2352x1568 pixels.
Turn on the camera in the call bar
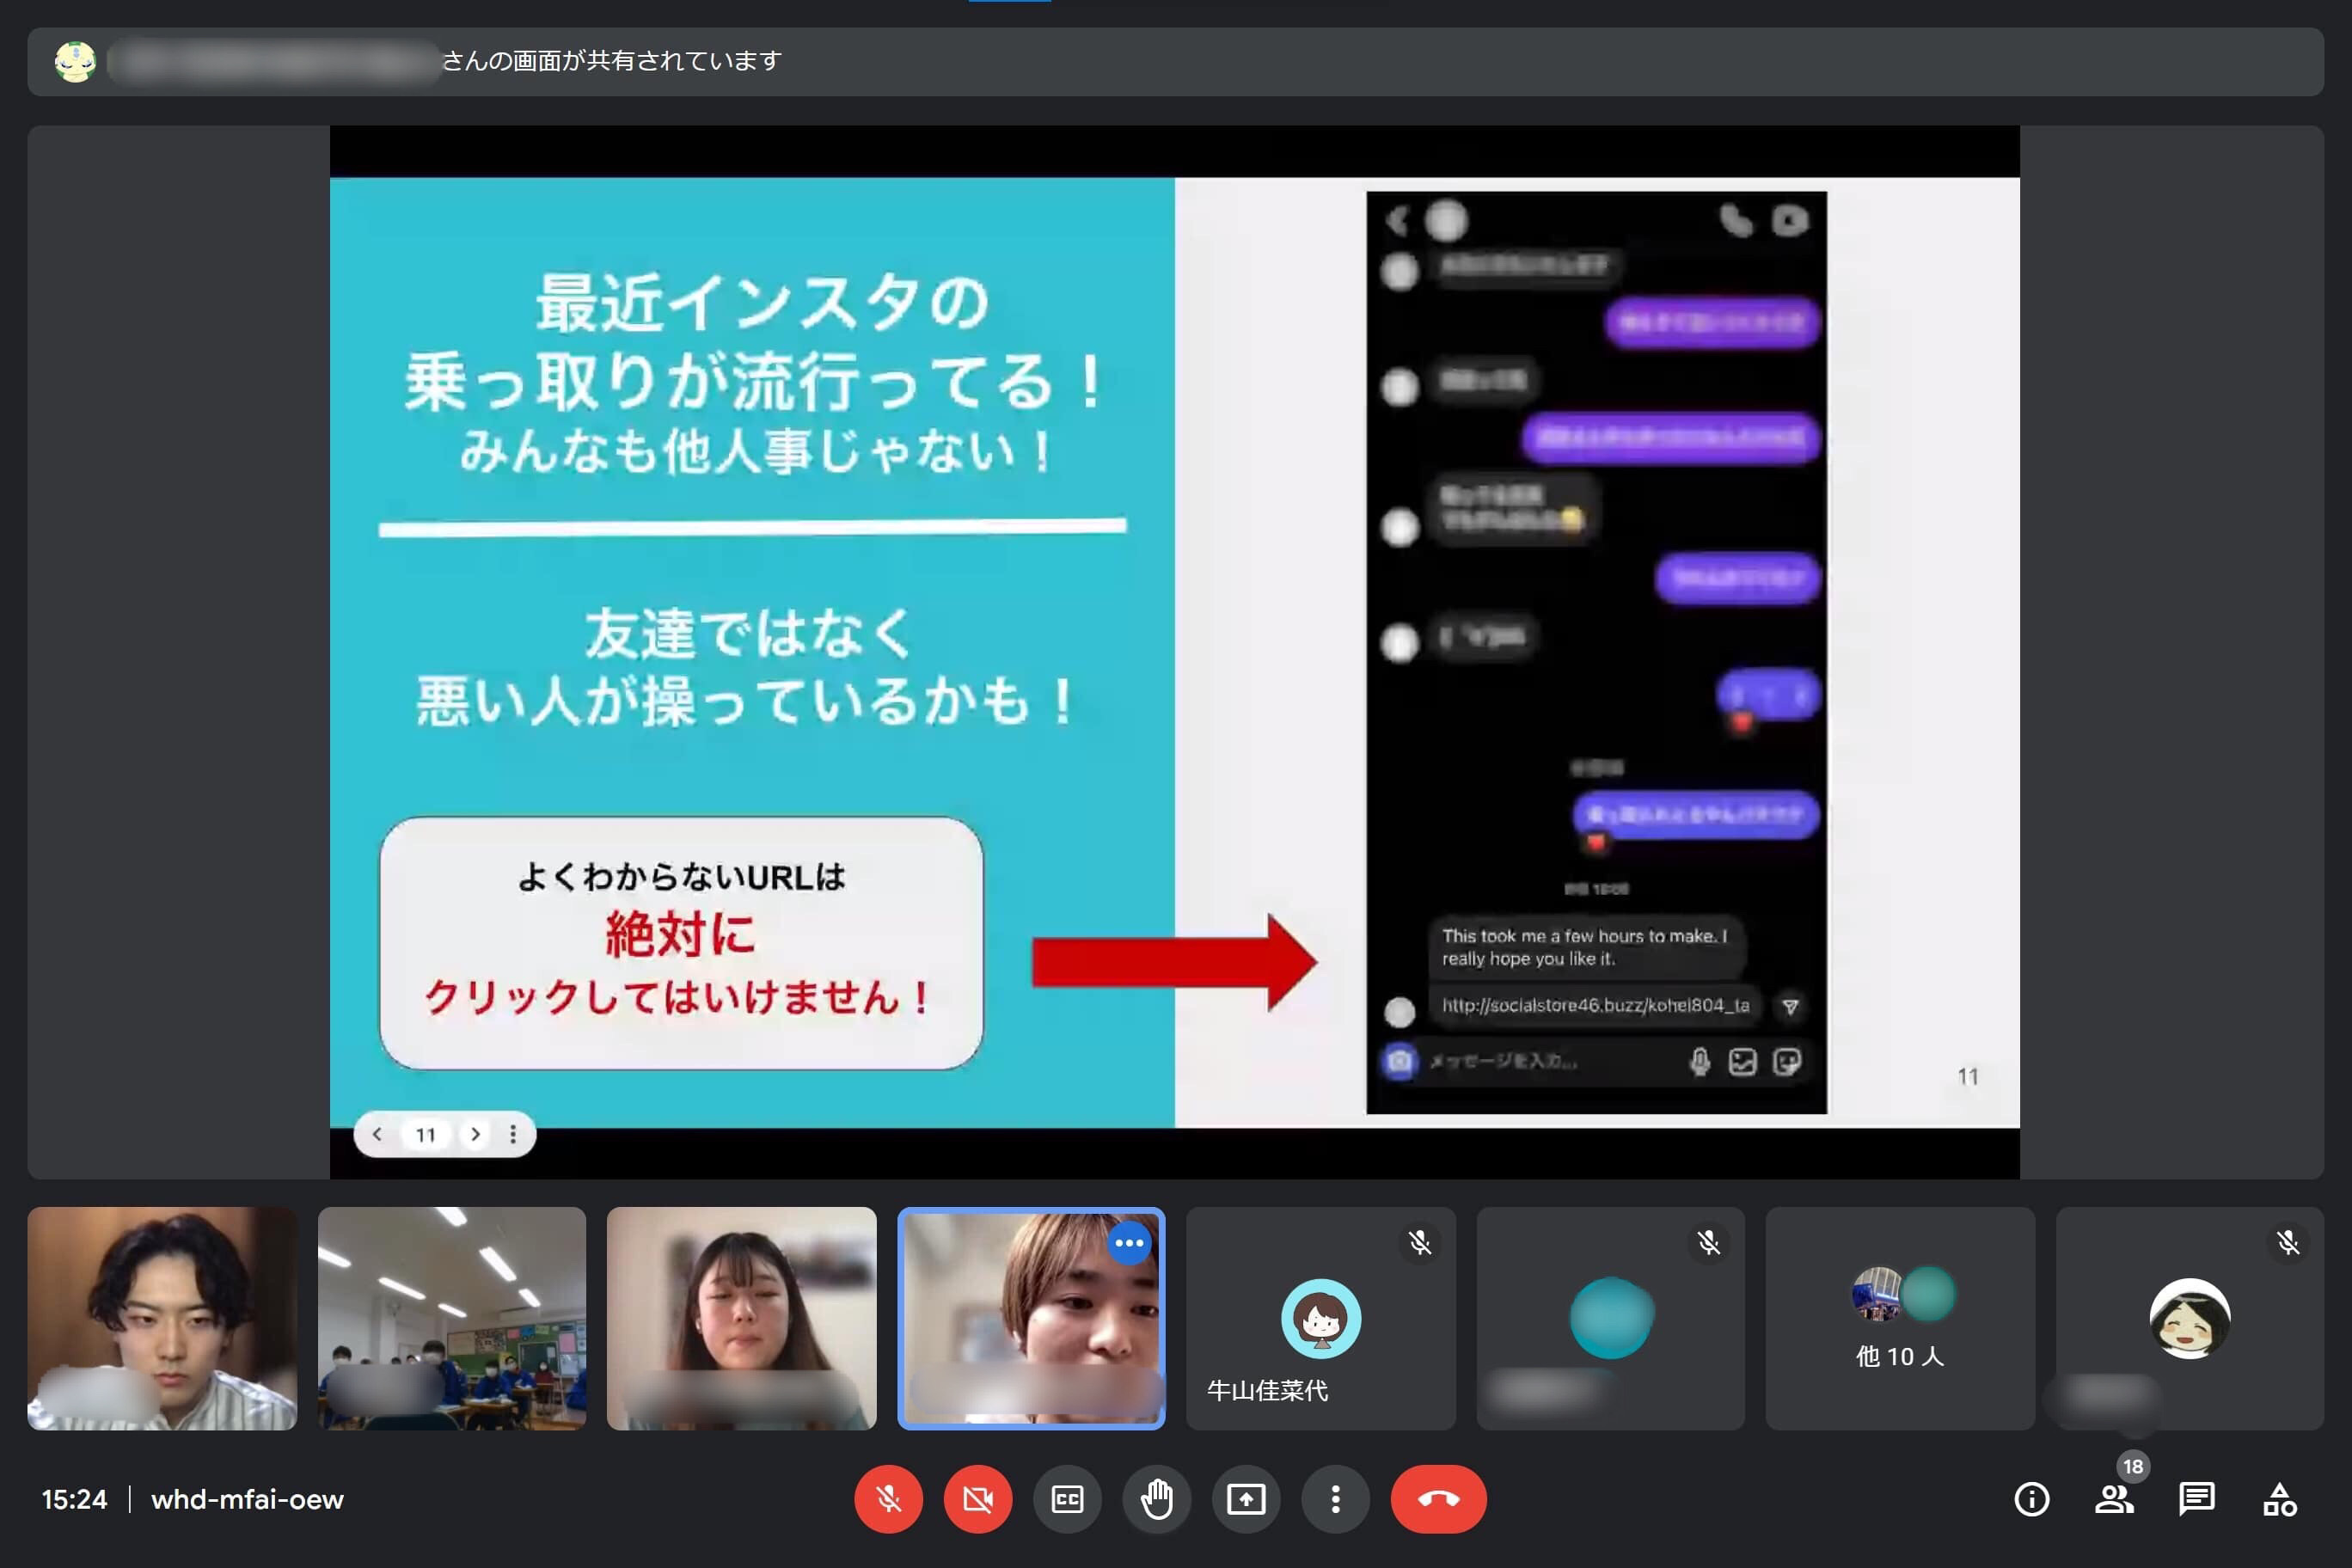coord(977,1498)
